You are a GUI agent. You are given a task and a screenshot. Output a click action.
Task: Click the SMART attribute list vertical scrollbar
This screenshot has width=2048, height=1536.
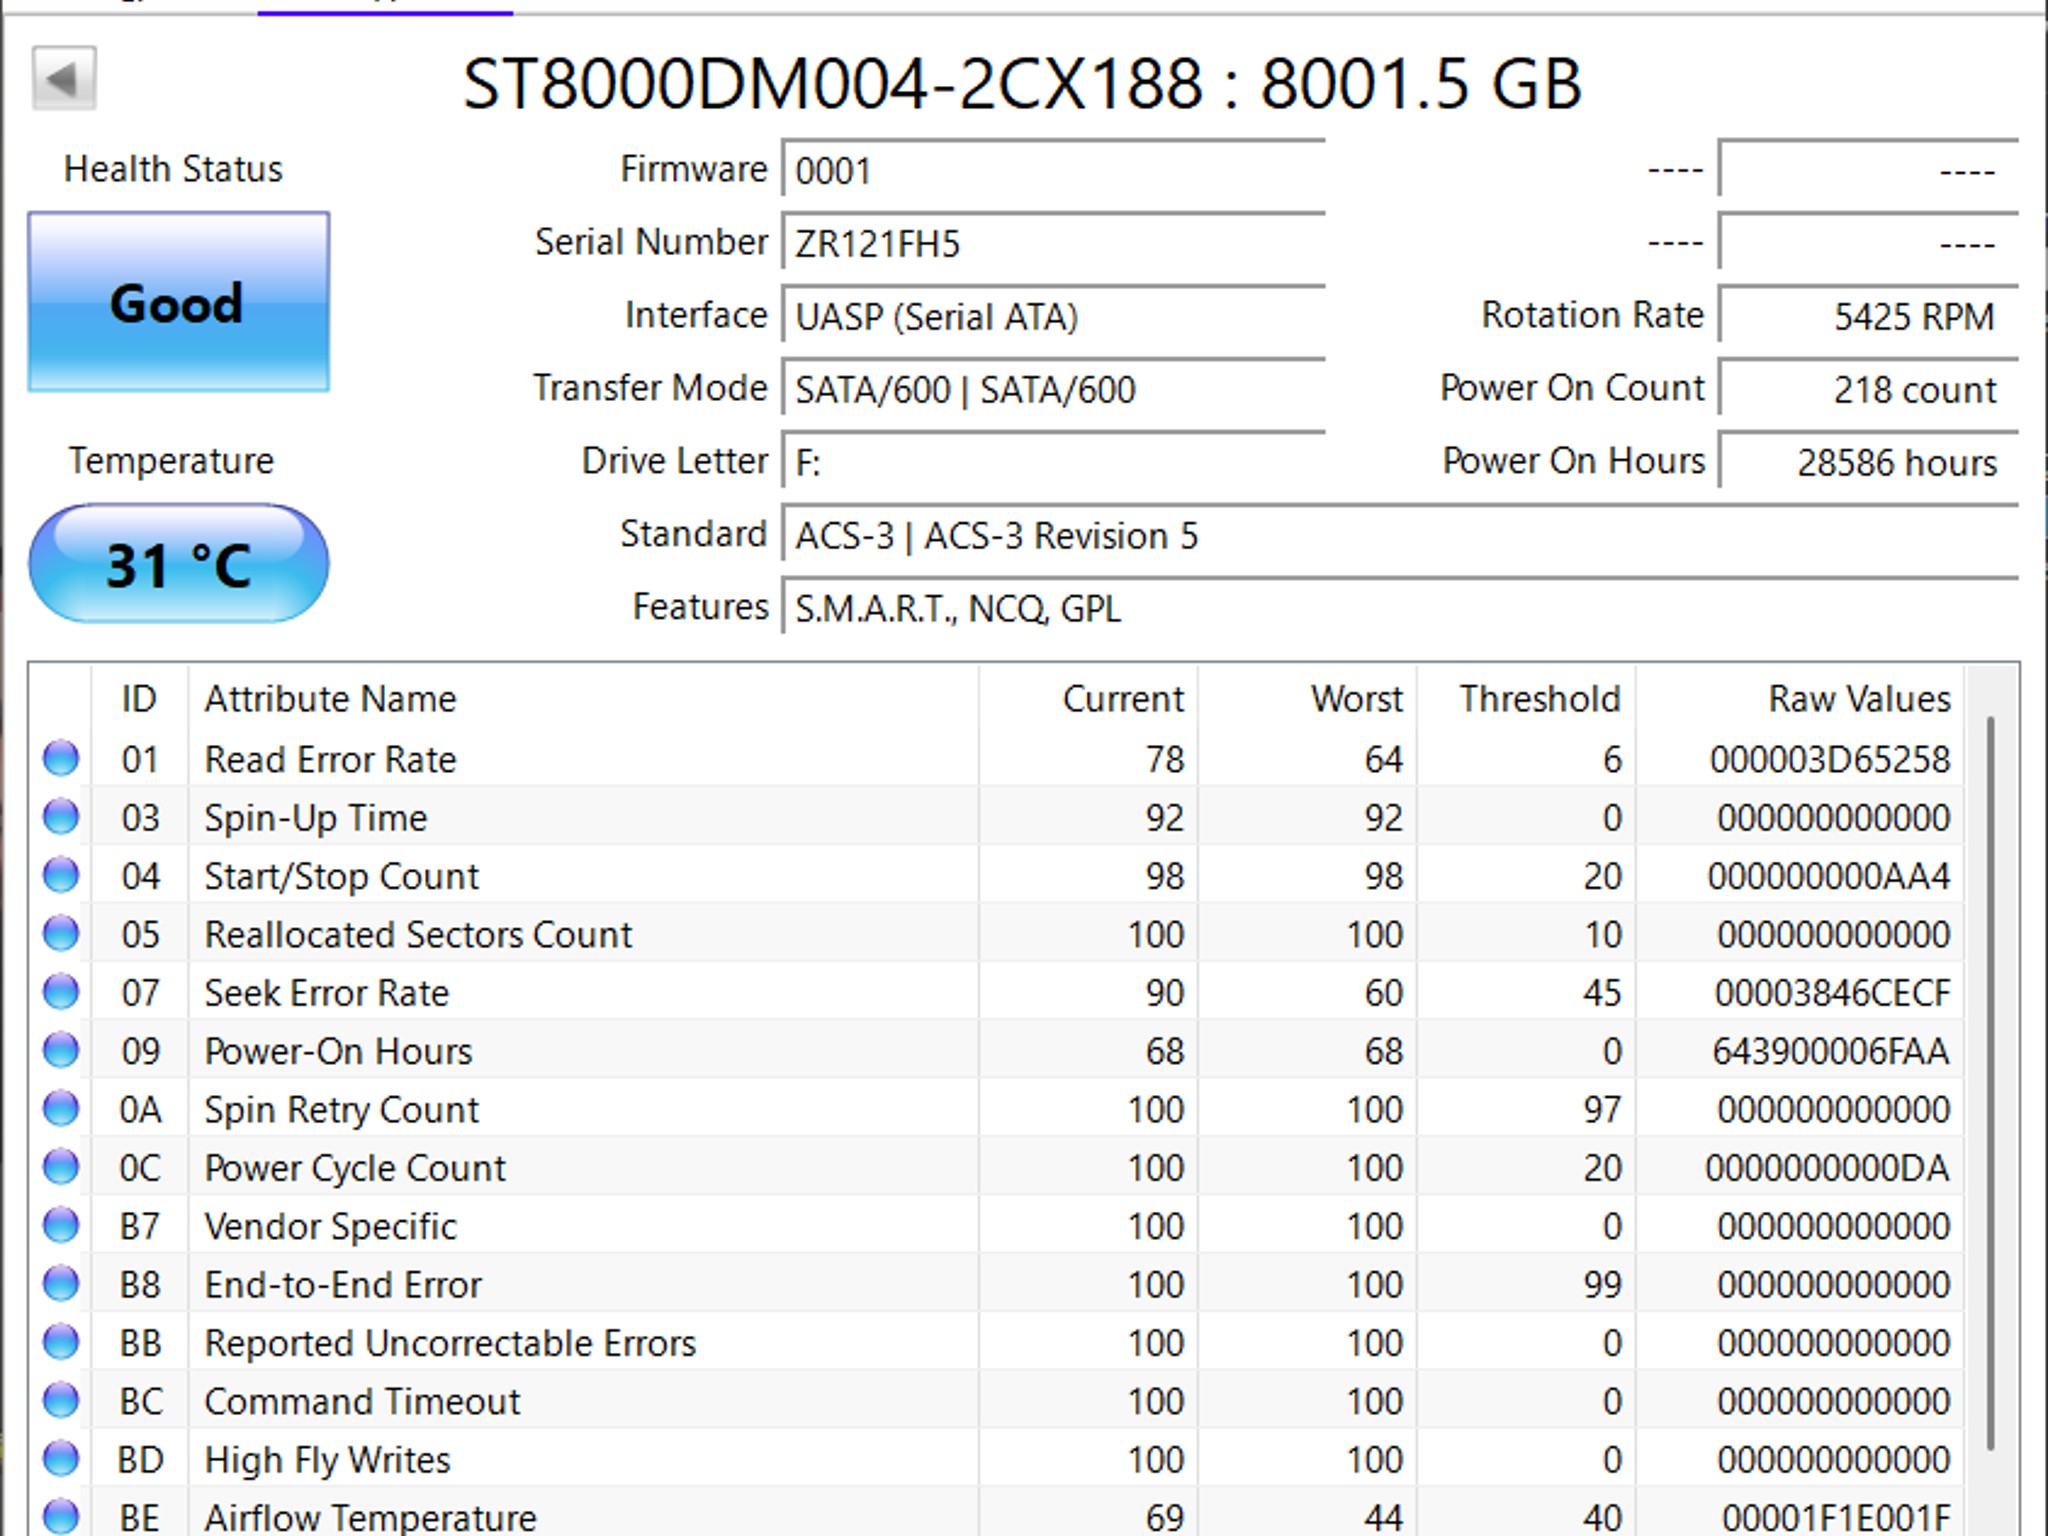[1991, 1084]
